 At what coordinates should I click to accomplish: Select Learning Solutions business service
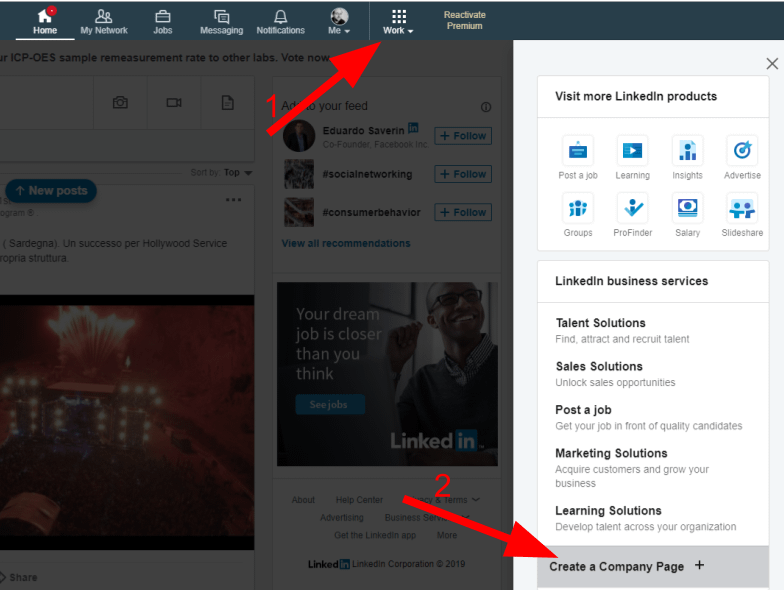pyautogui.click(x=646, y=518)
